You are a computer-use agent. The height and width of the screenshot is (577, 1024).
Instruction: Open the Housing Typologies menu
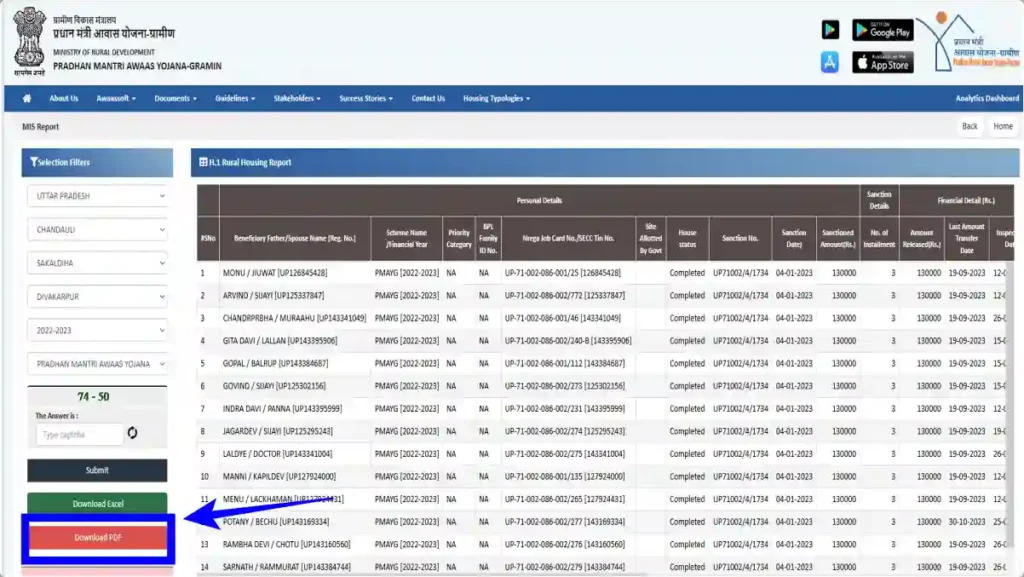coord(496,99)
